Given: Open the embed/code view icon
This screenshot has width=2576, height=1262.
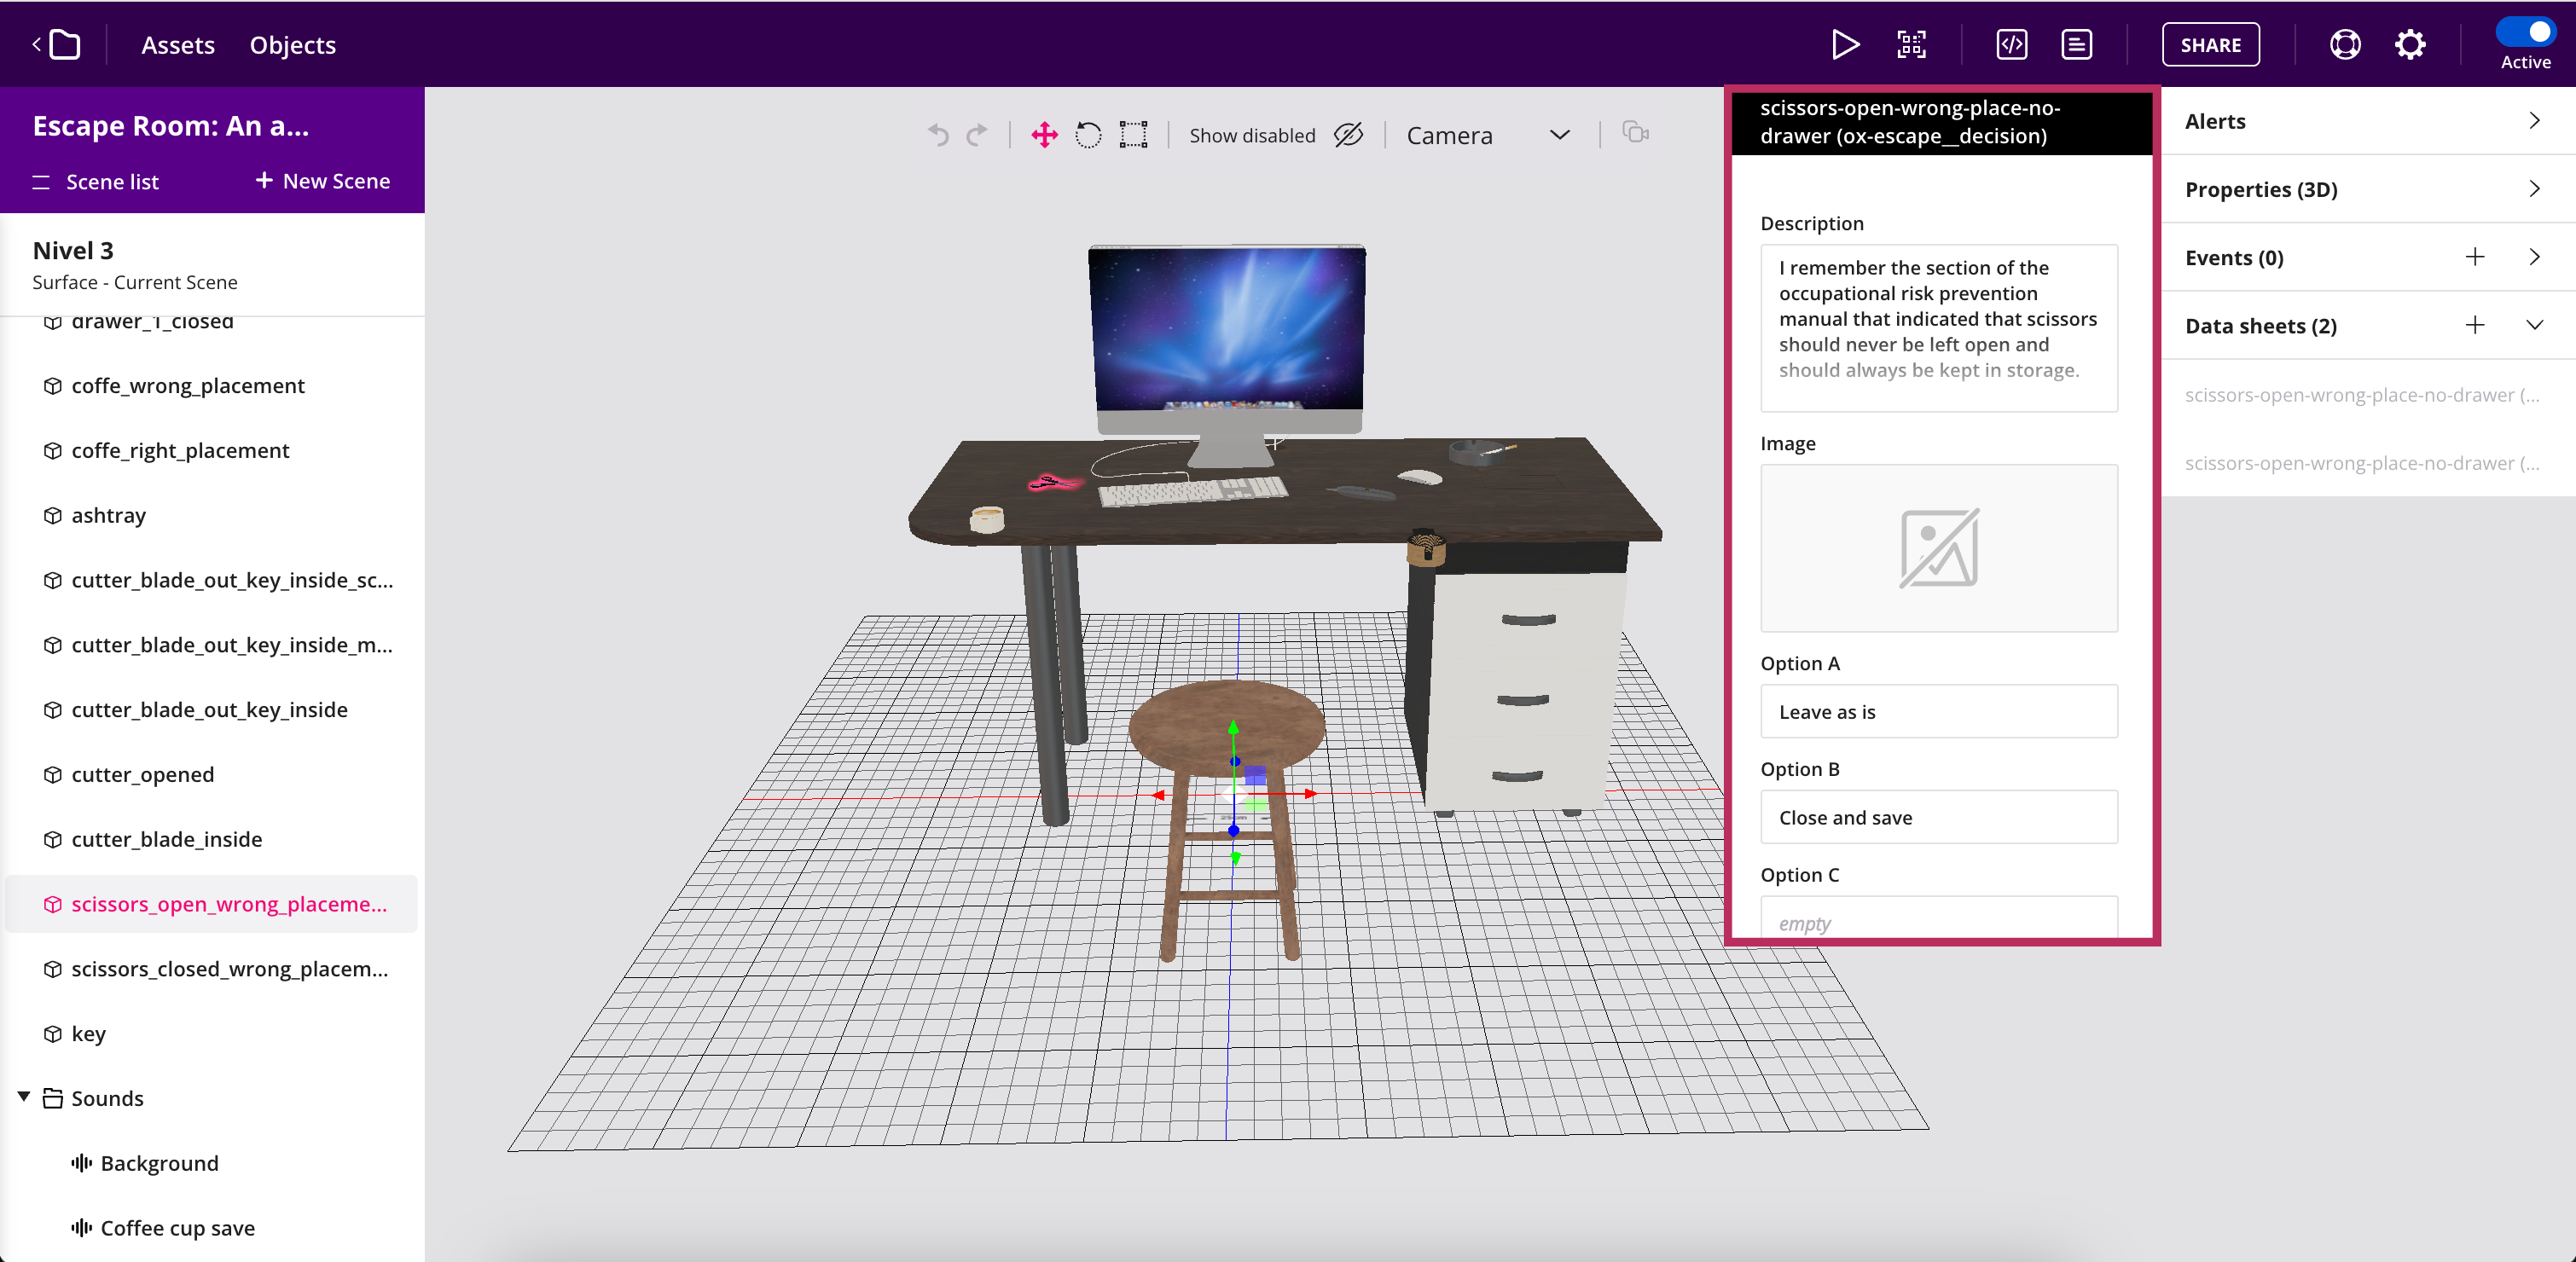Looking at the screenshot, I should coord(2010,44).
